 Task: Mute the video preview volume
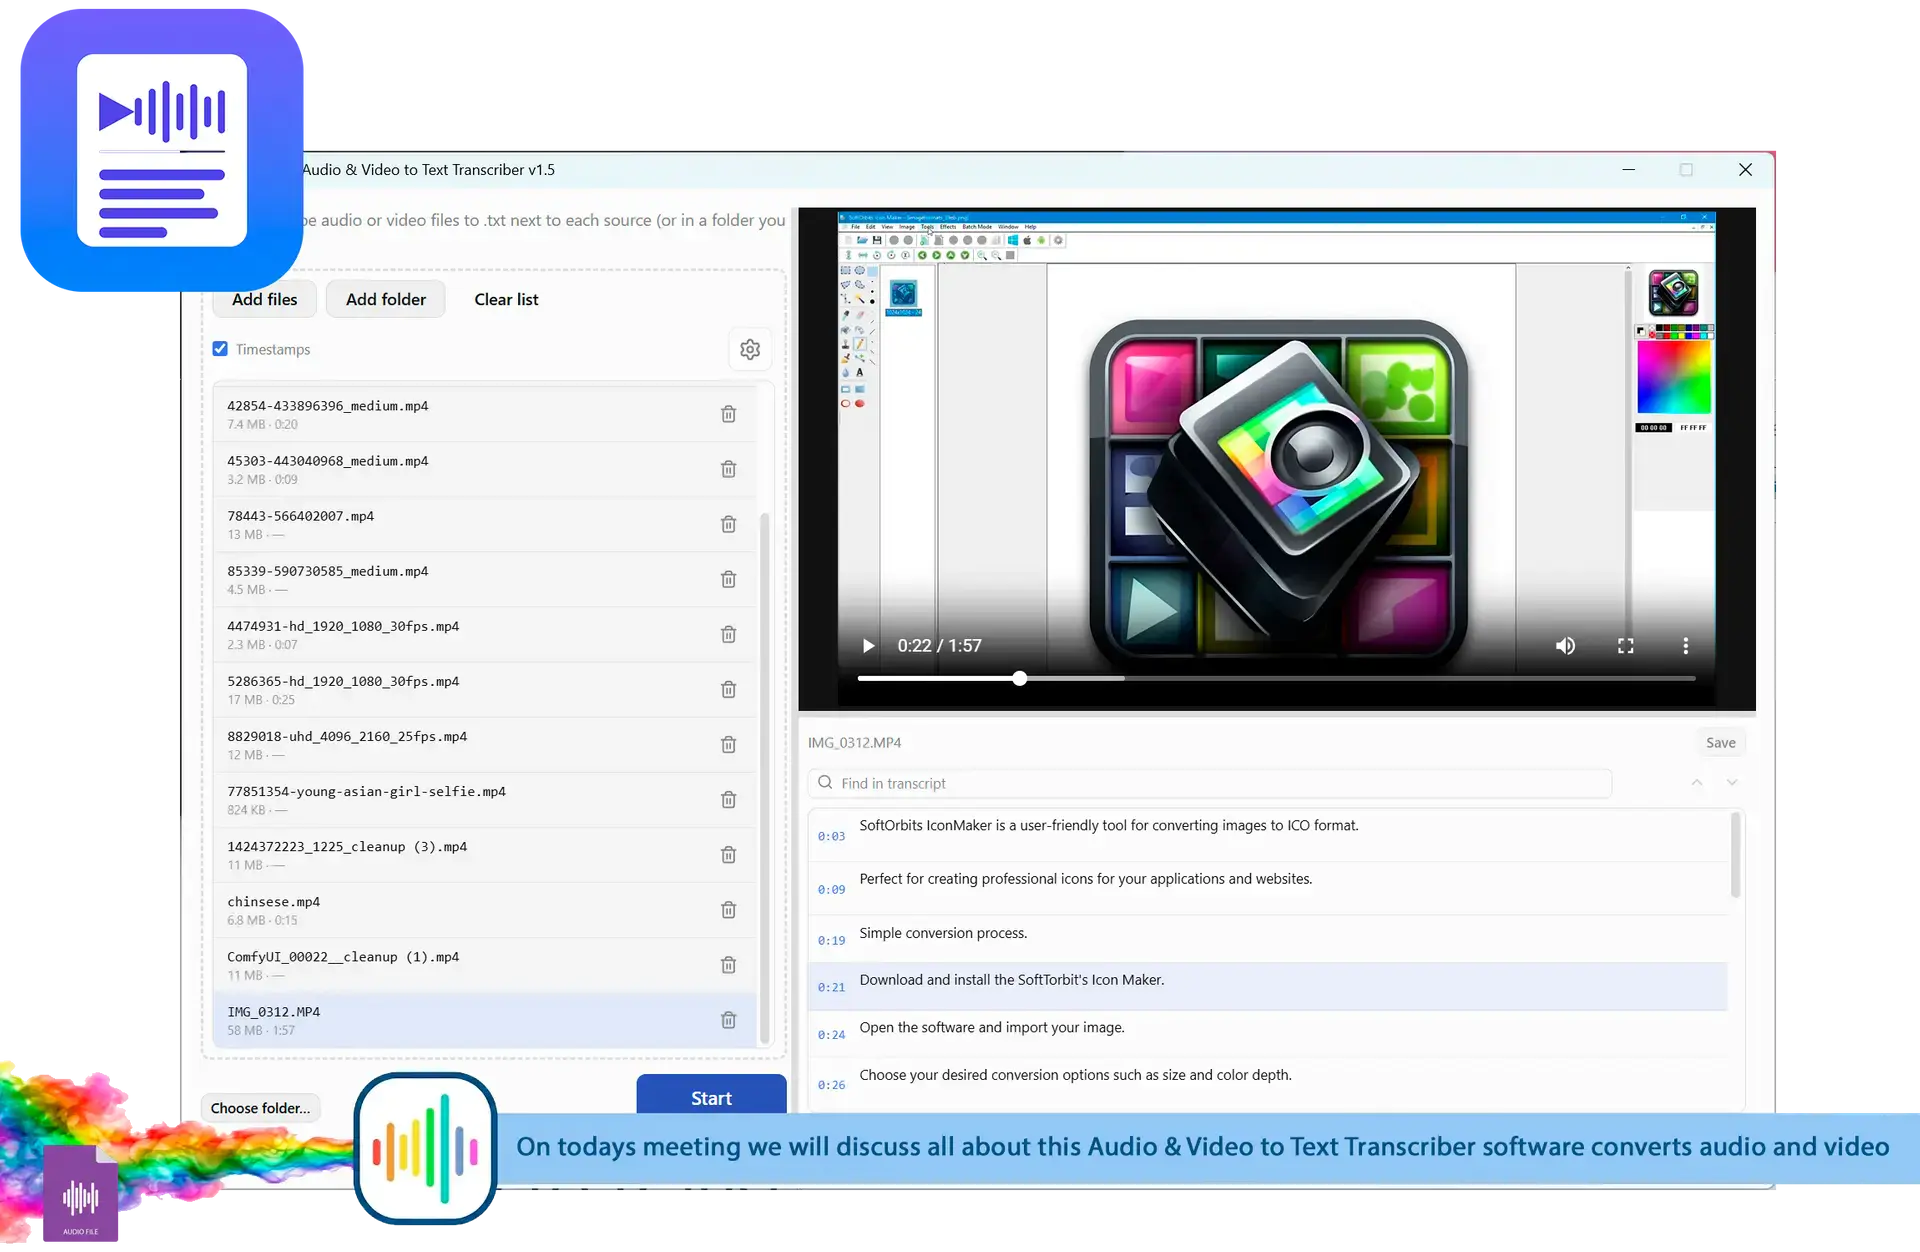click(1566, 646)
